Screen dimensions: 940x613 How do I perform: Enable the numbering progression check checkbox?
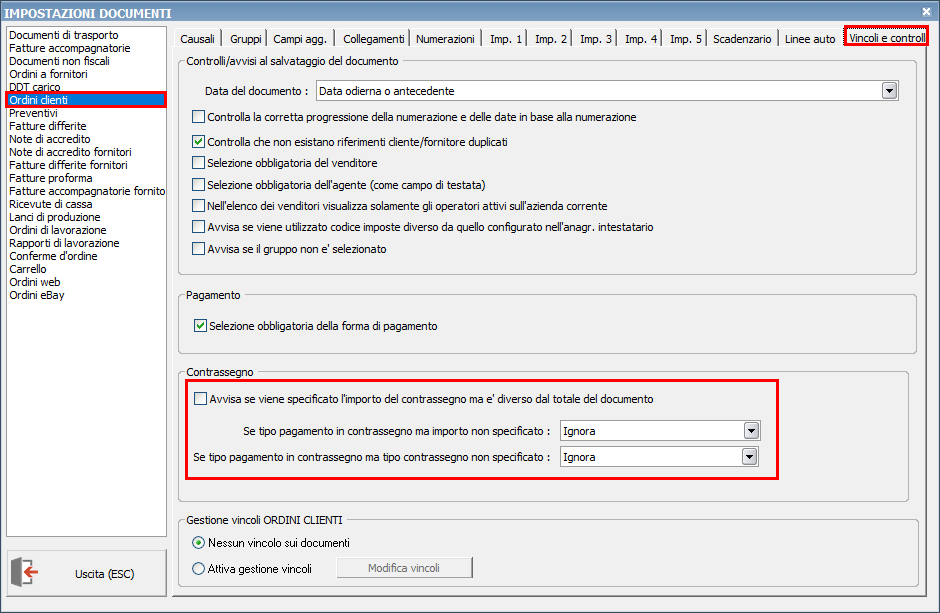click(198, 117)
